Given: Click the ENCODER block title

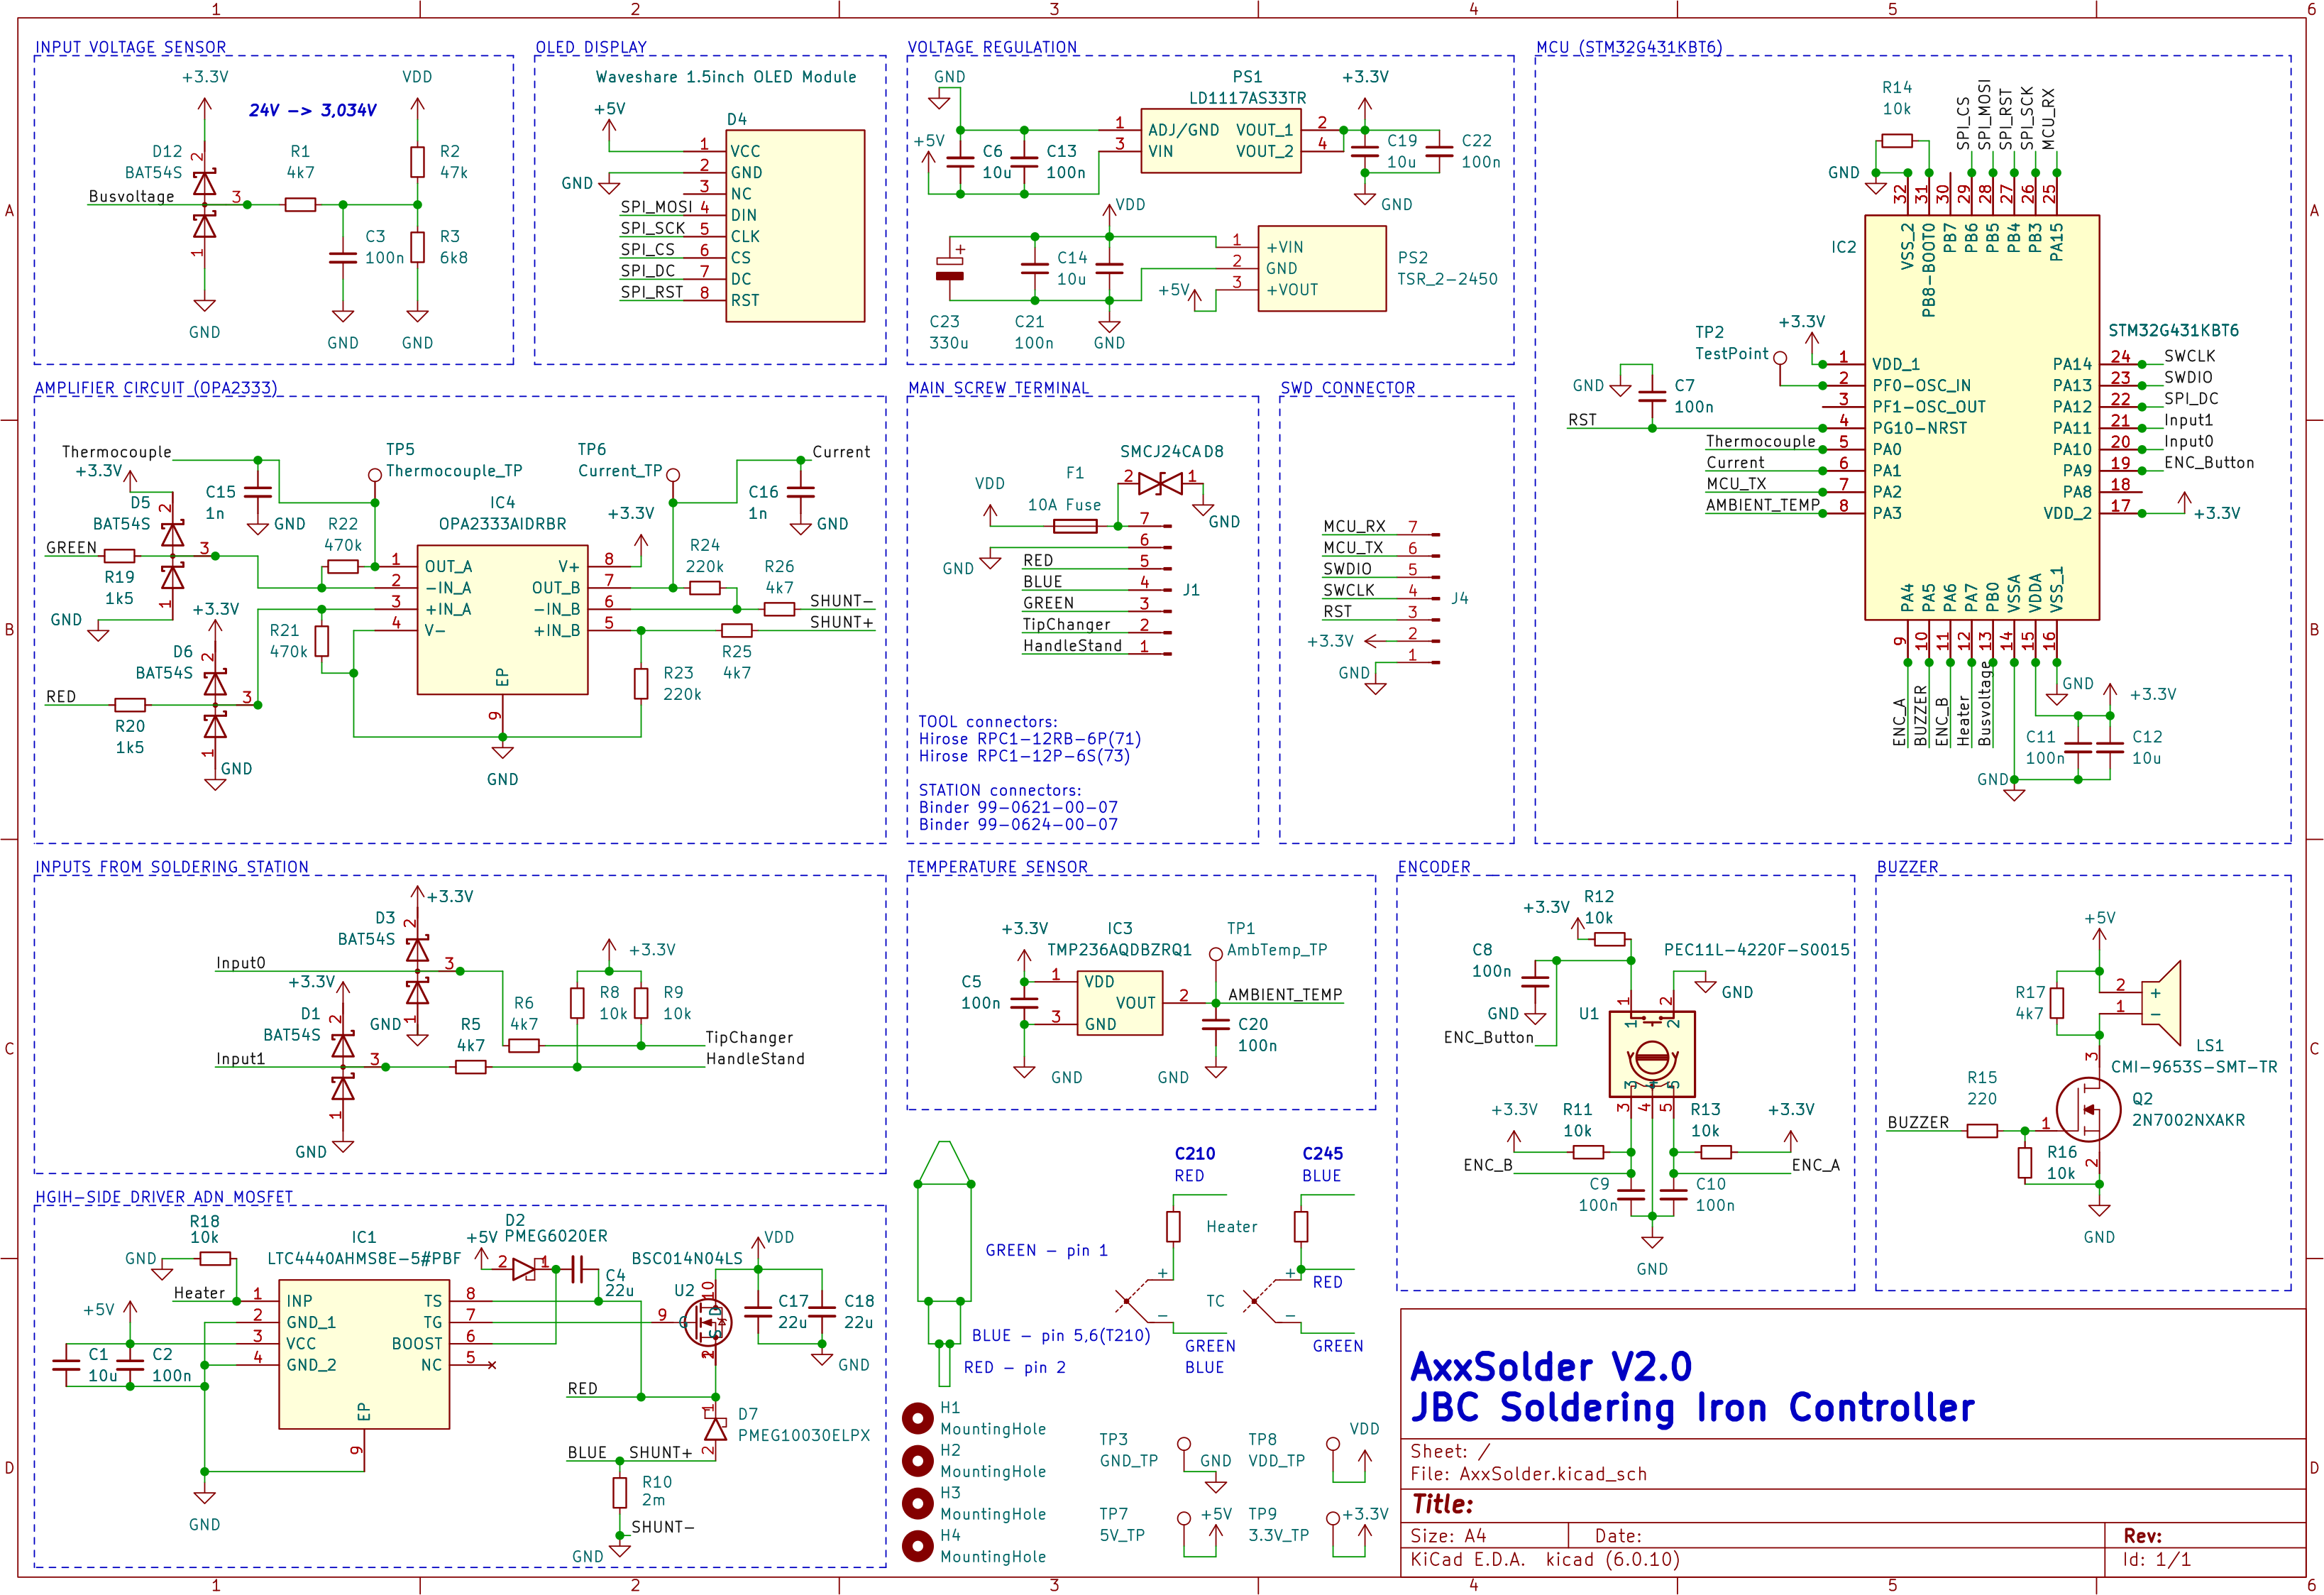Looking at the screenshot, I should pyautogui.click(x=1434, y=867).
